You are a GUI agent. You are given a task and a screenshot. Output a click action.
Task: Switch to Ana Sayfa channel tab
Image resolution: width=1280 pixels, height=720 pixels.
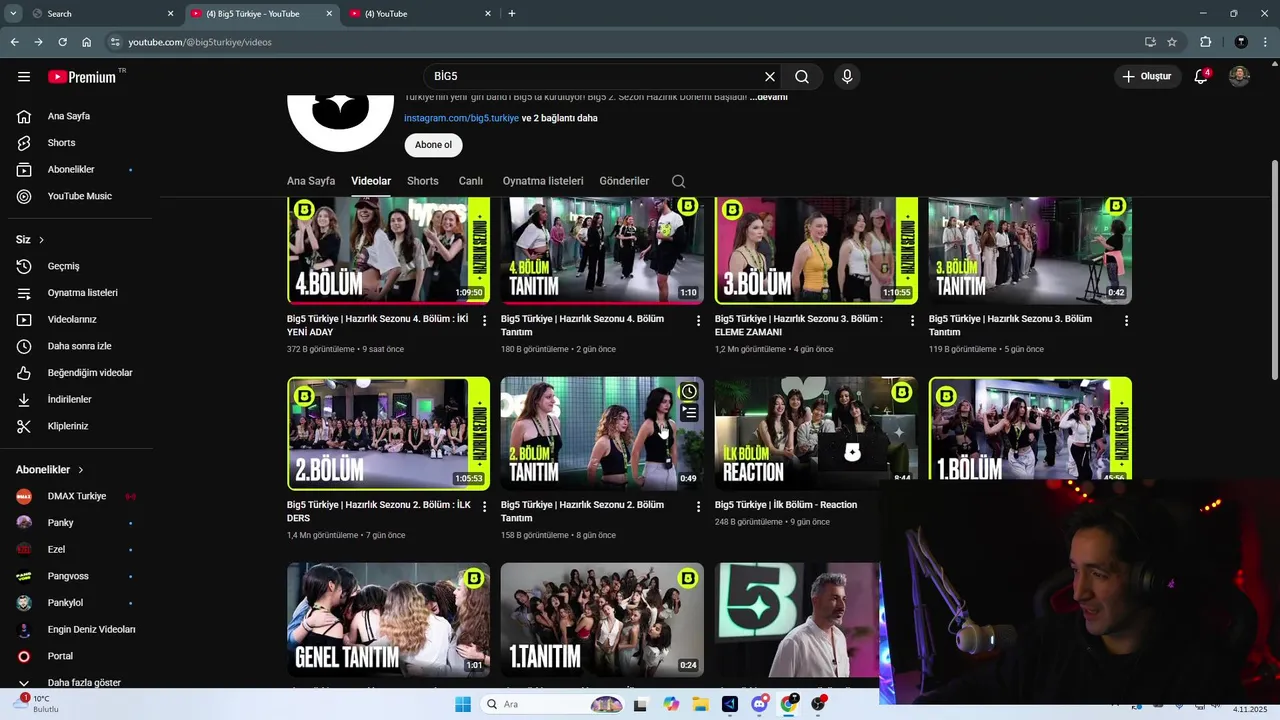(x=311, y=181)
